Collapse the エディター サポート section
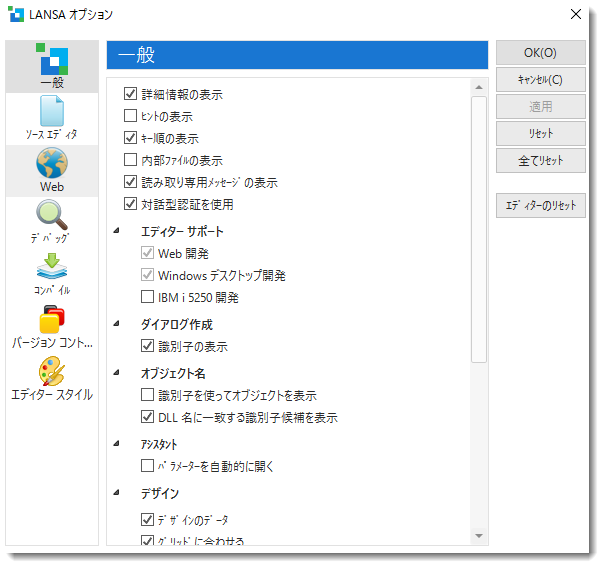The image size is (604, 568). coord(116,231)
